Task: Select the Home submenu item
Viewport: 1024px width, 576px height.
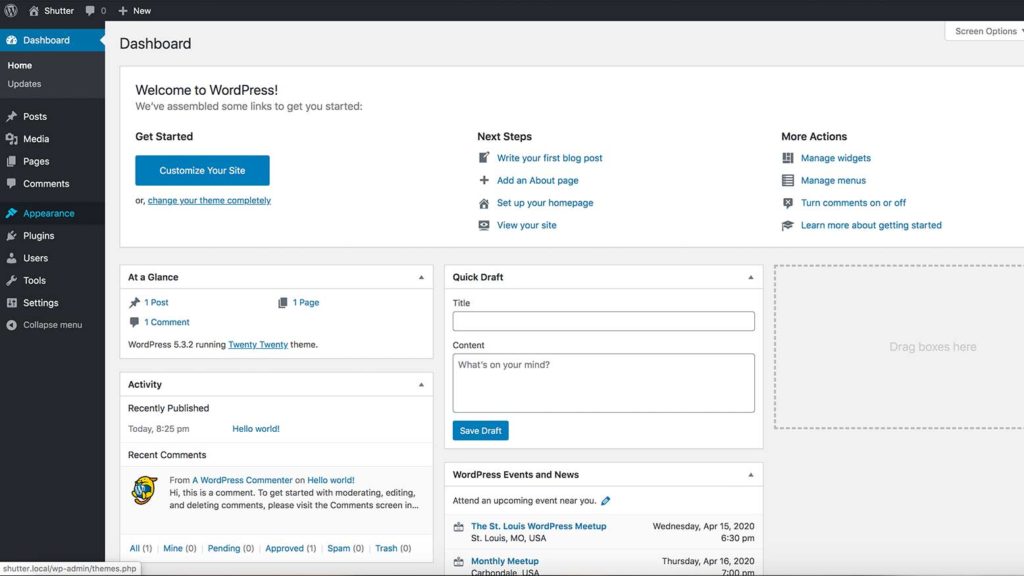Action: pyautogui.click(x=20, y=65)
